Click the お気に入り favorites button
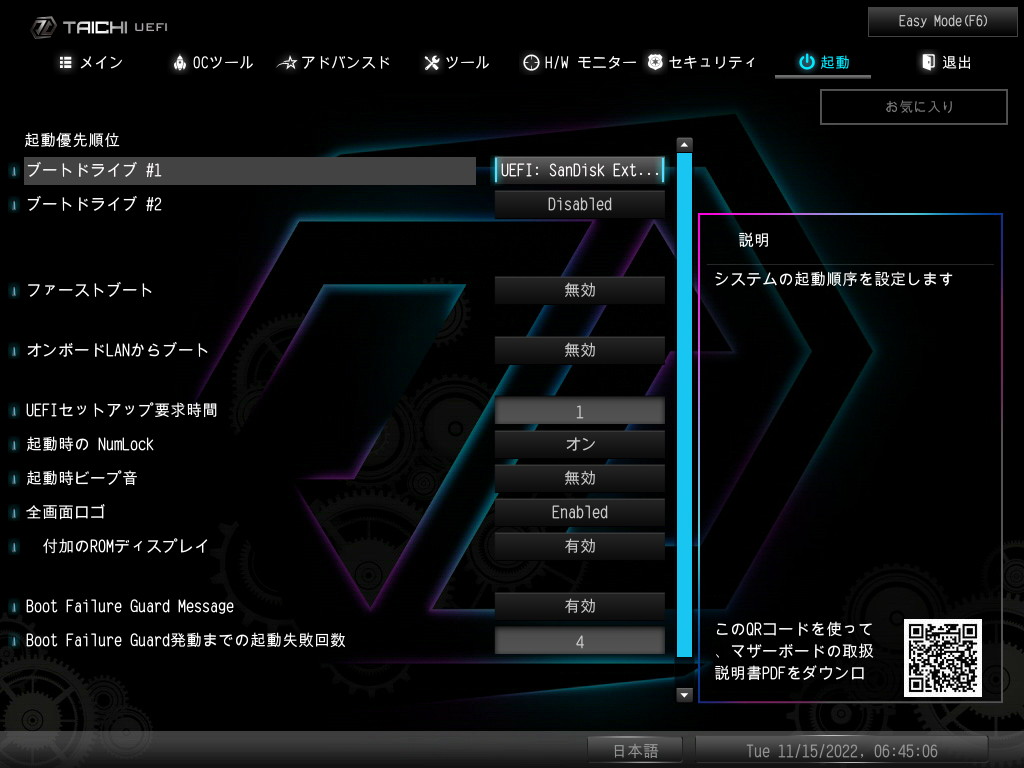 pyautogui.click(x=912, y=106)
